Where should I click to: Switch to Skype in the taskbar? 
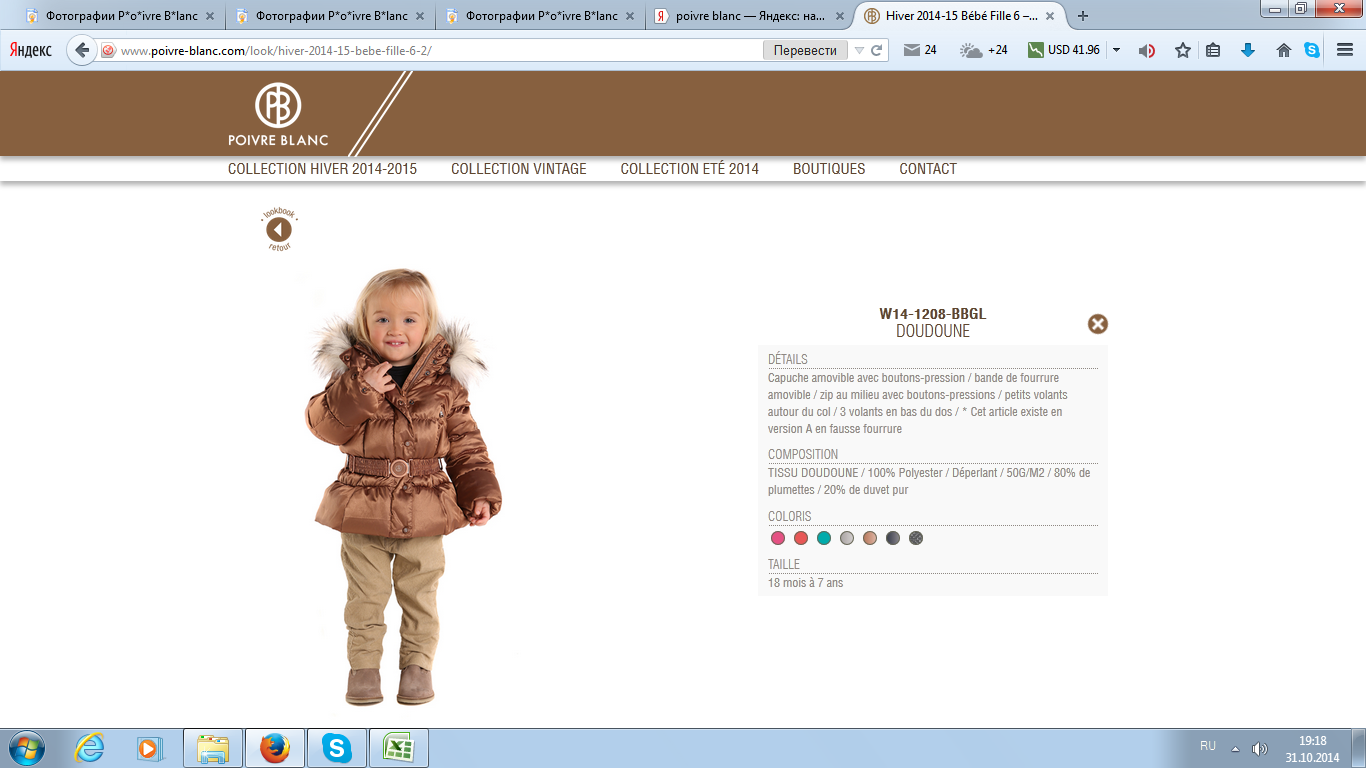click(337, 748)
